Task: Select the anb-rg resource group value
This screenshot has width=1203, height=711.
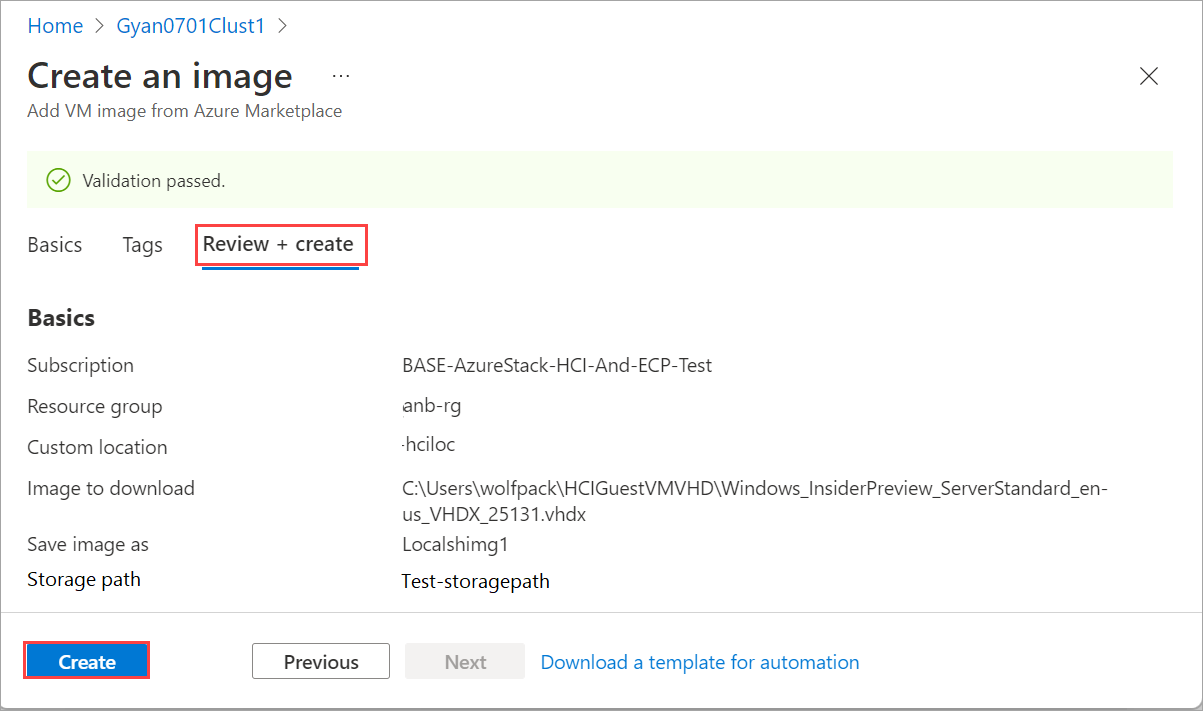Action: click(x=431, y=407)
